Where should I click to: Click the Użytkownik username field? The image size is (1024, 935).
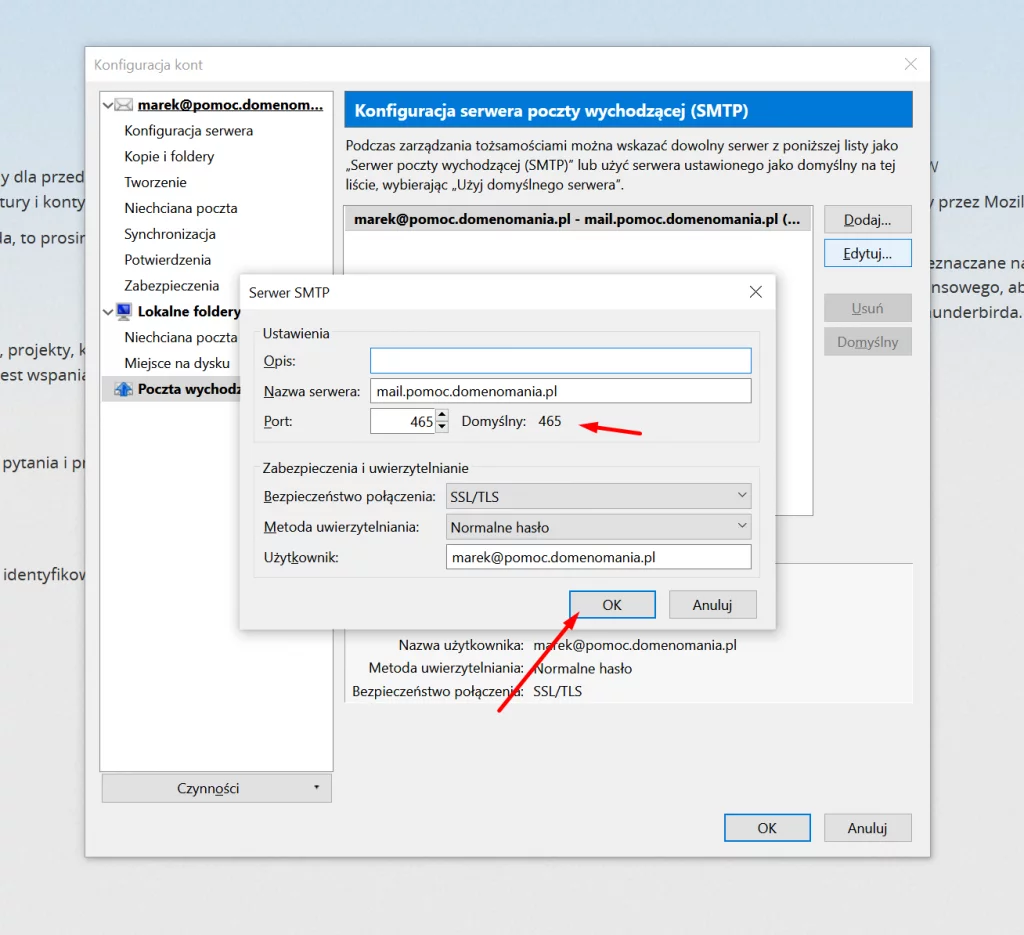tap(598, 557)
